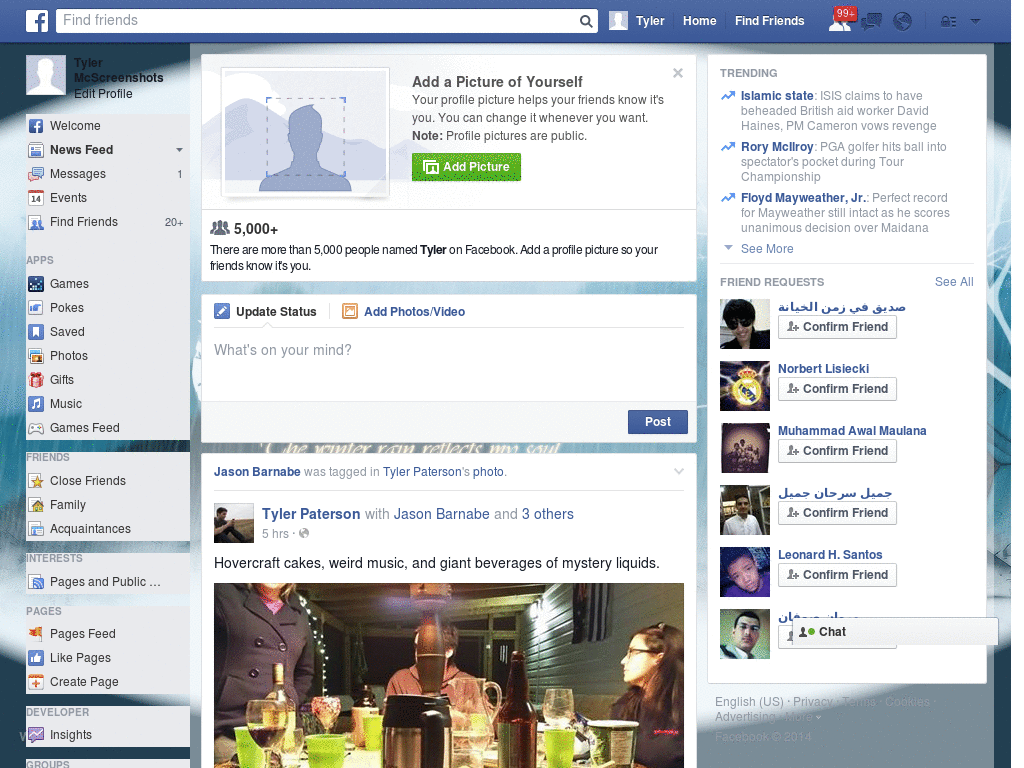This screenshot has height=768, width=1024.
Task: Click Tyler profile avatar in top bar
Action: (x=618, y=21)
